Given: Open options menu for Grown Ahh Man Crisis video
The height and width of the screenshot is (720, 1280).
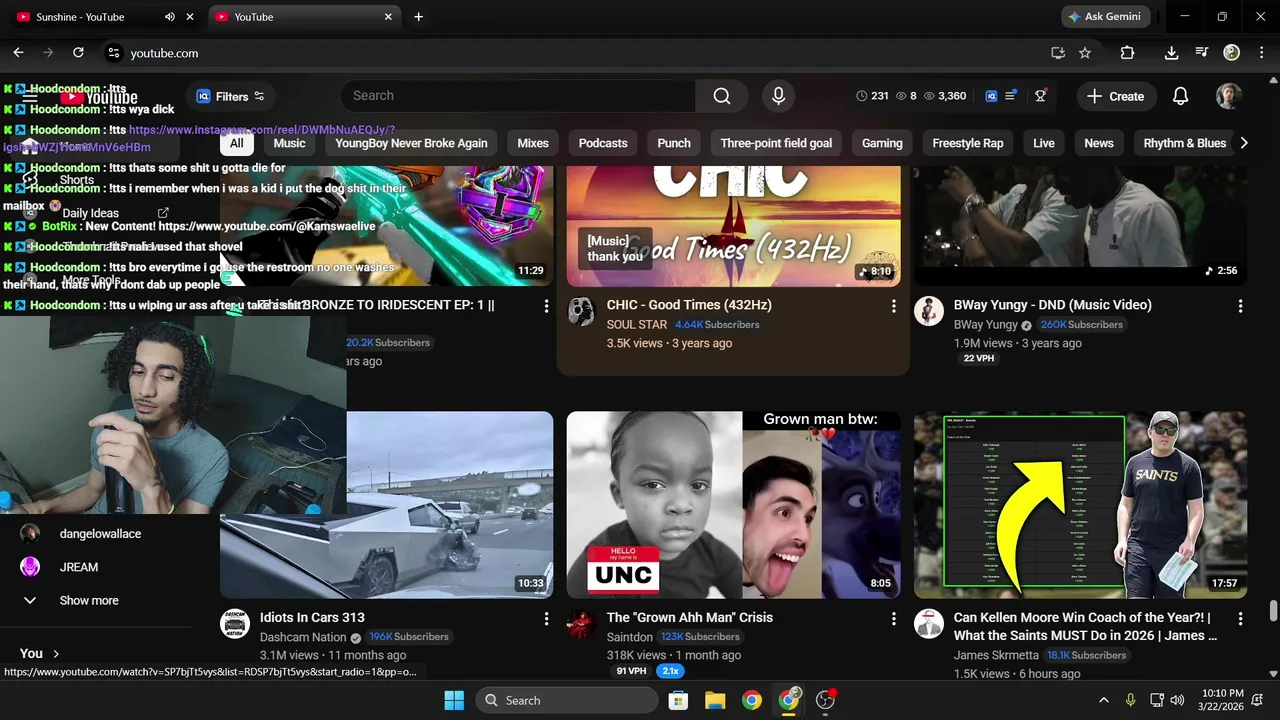Looking at the screenshot, I should point(893,619).
